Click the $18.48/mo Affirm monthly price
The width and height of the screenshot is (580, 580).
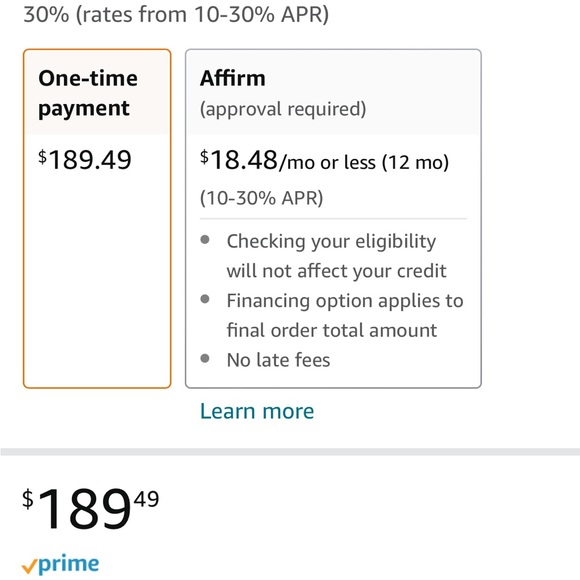coord(239,160)
